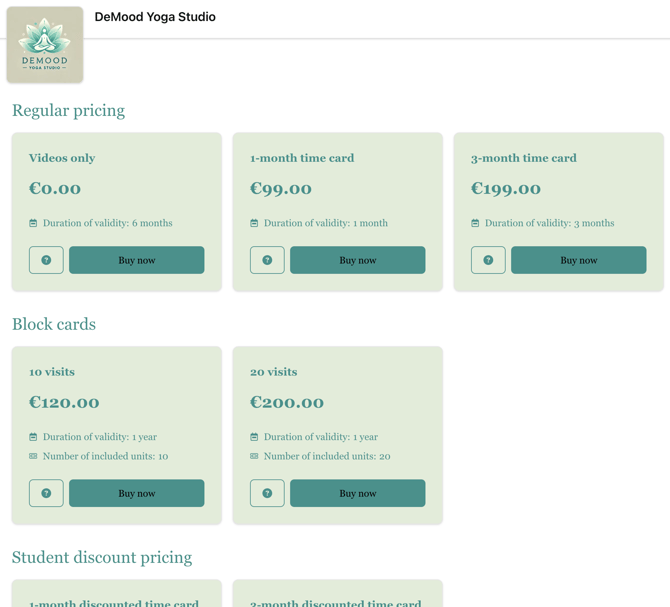Click units icon in 10 visits card
Image resolution: width=670 pixels, height=607 pixels.
(x=33, y=456)
